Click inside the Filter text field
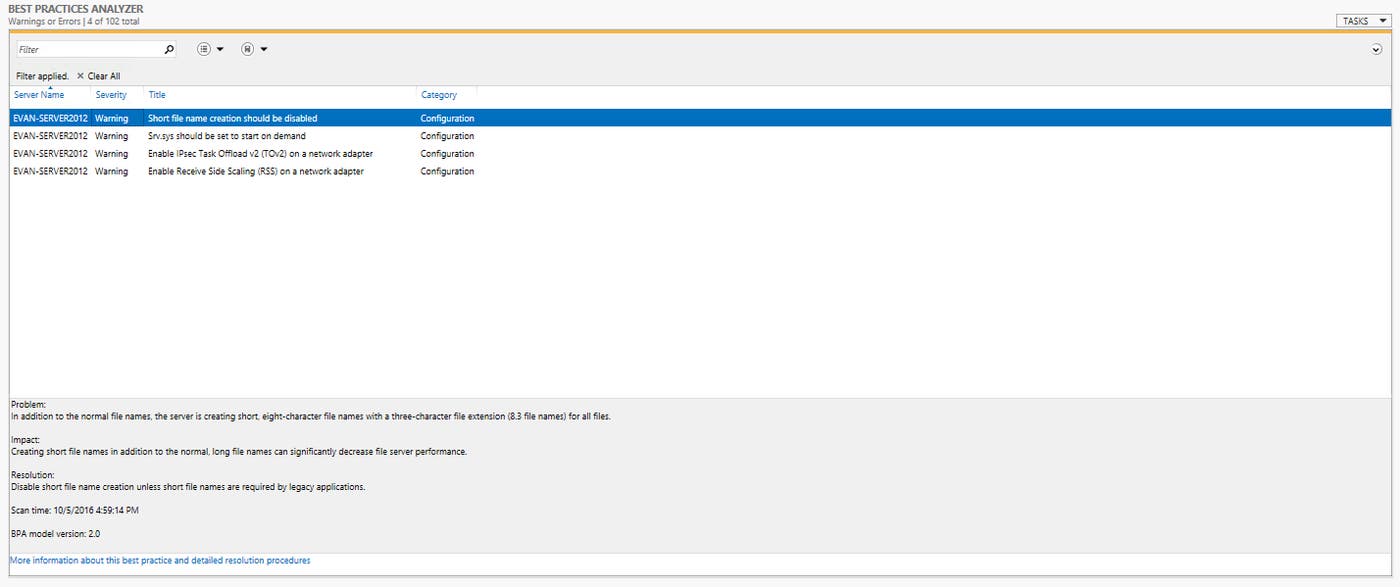This screenshot has width=1400, height=587. 88,49
